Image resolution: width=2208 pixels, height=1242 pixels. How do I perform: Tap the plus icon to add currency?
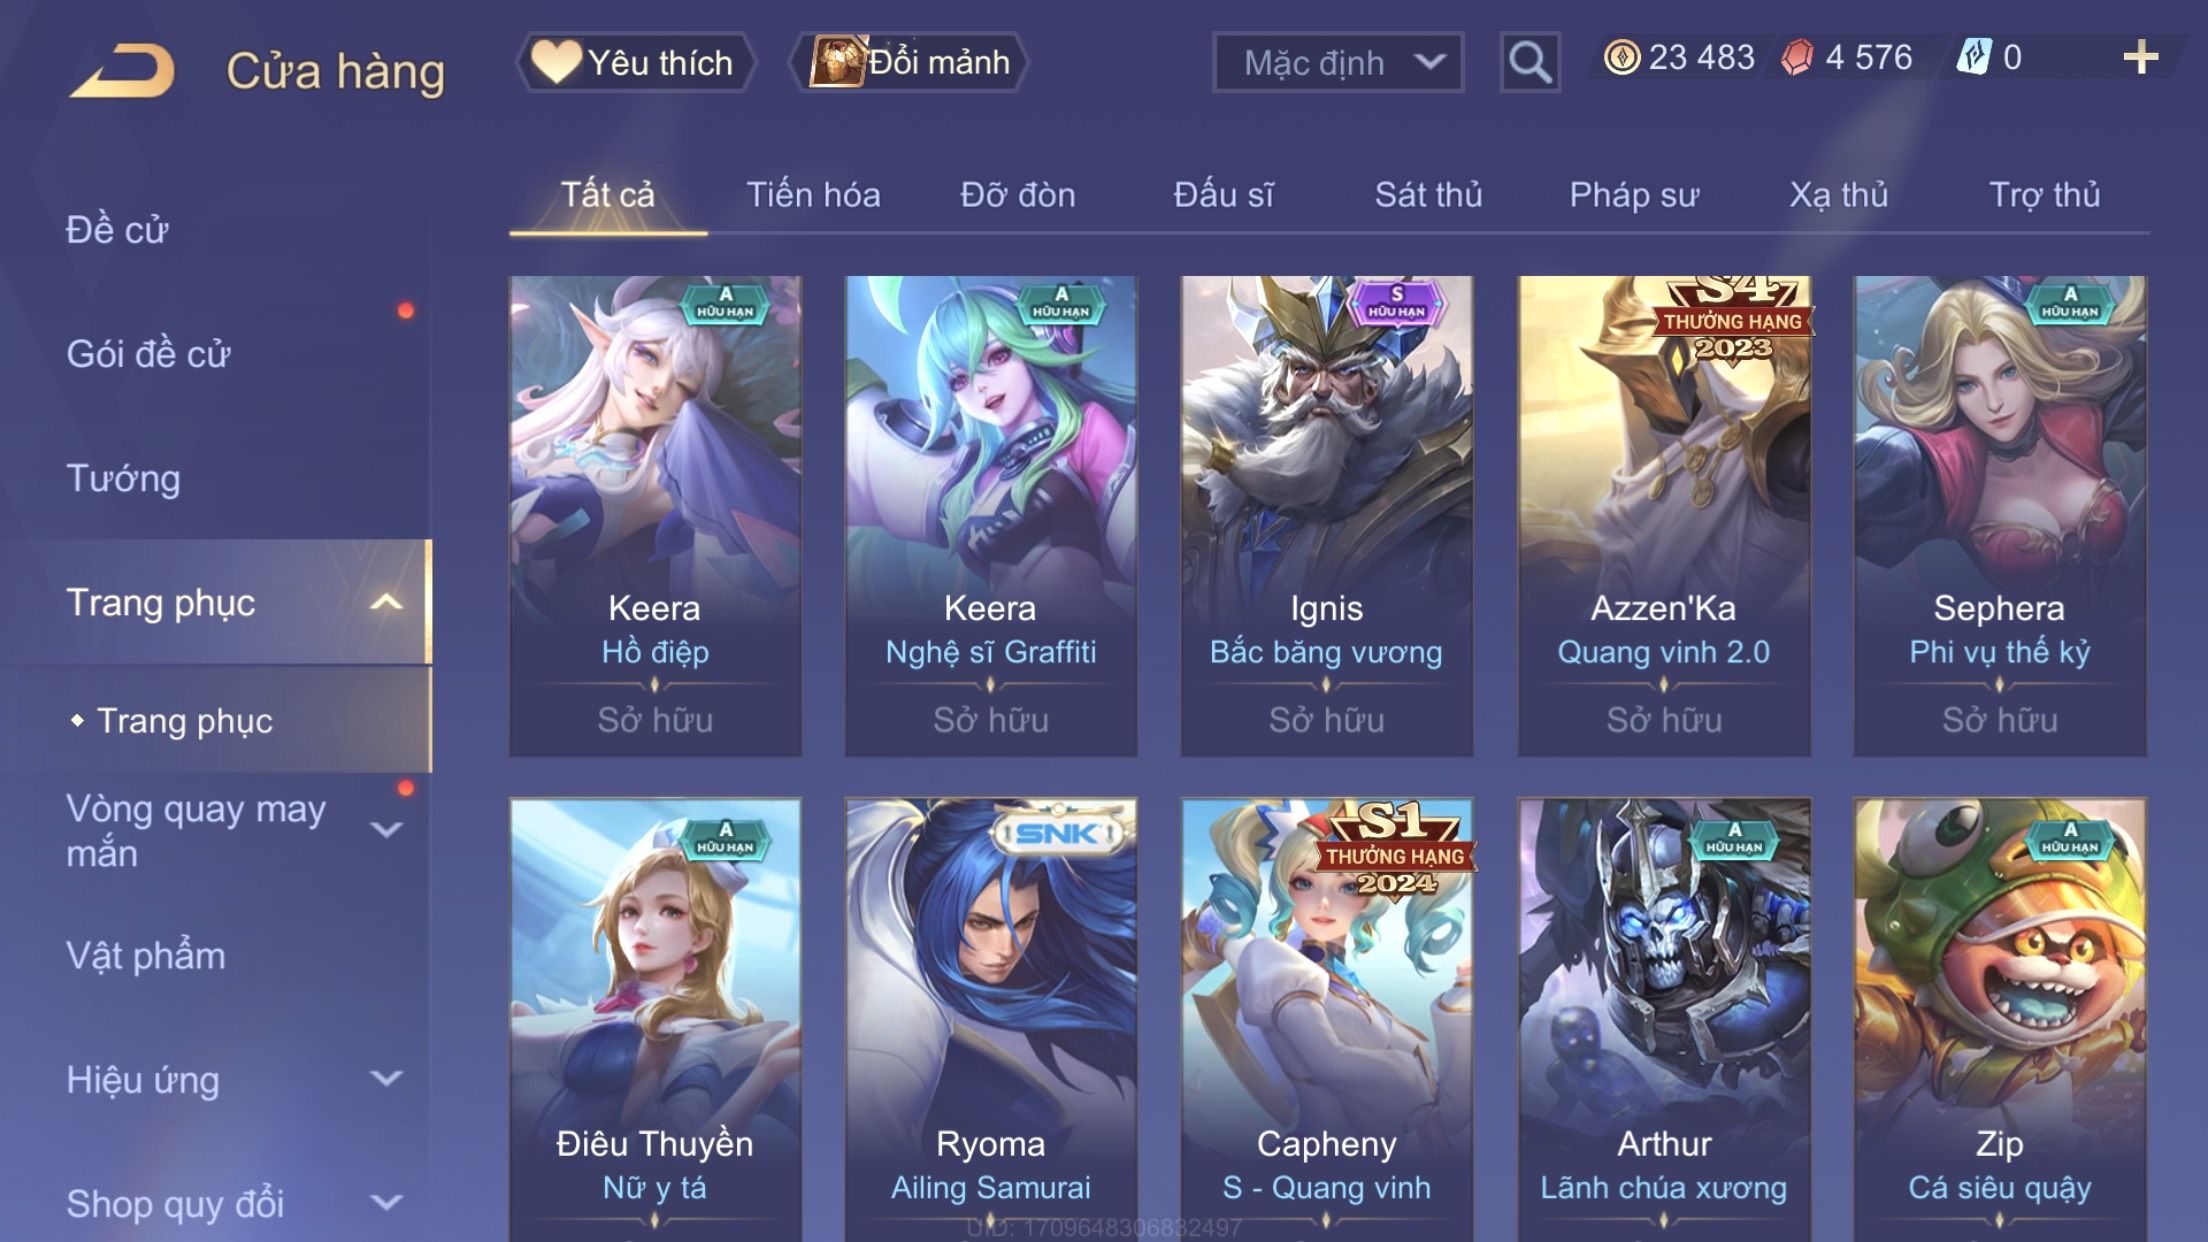(2140, 57)
